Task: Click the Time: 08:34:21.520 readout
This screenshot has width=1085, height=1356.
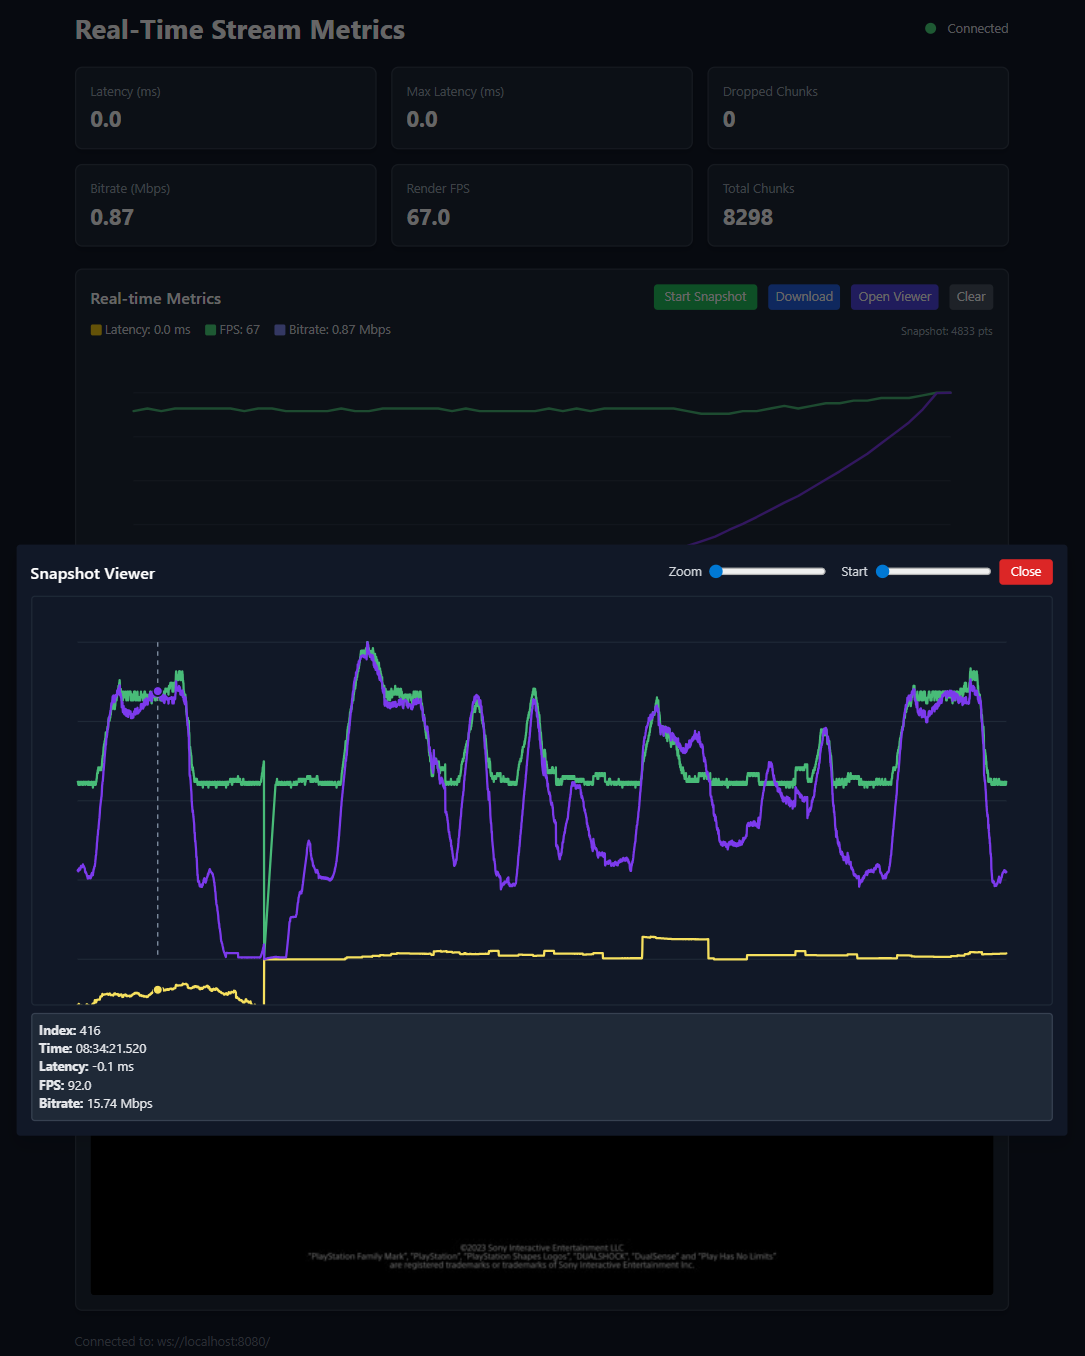Action: (93, 1049)
